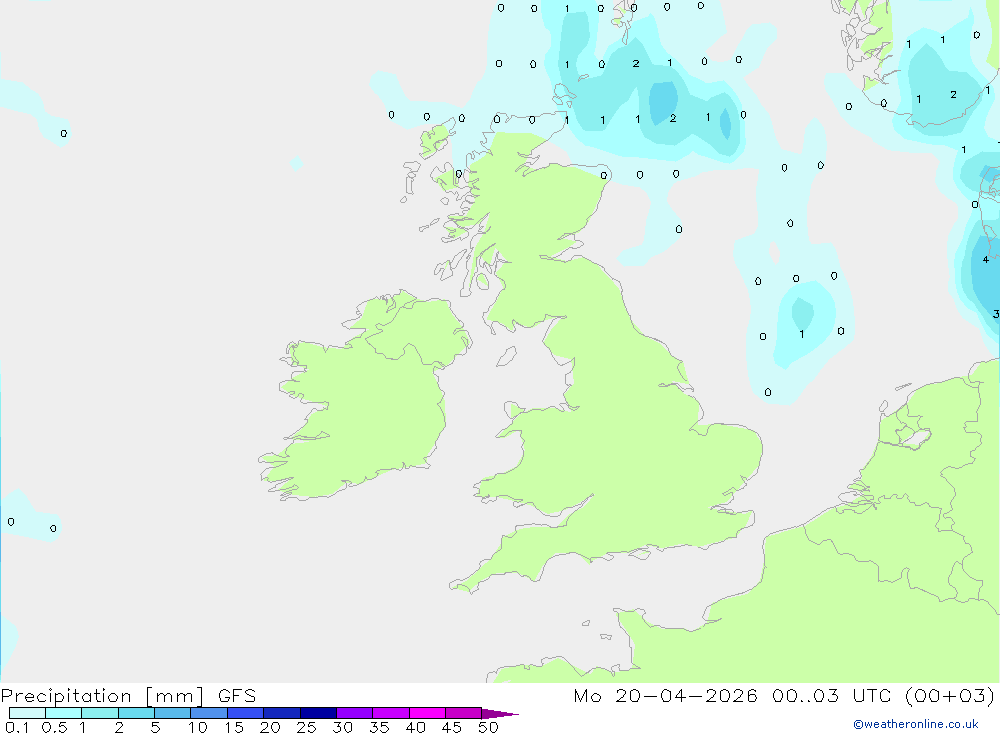Click the 1–2 mm legend color swatch
This screenshot has width=1000, height=733.
pyautogui.click(x=100, y=713)
